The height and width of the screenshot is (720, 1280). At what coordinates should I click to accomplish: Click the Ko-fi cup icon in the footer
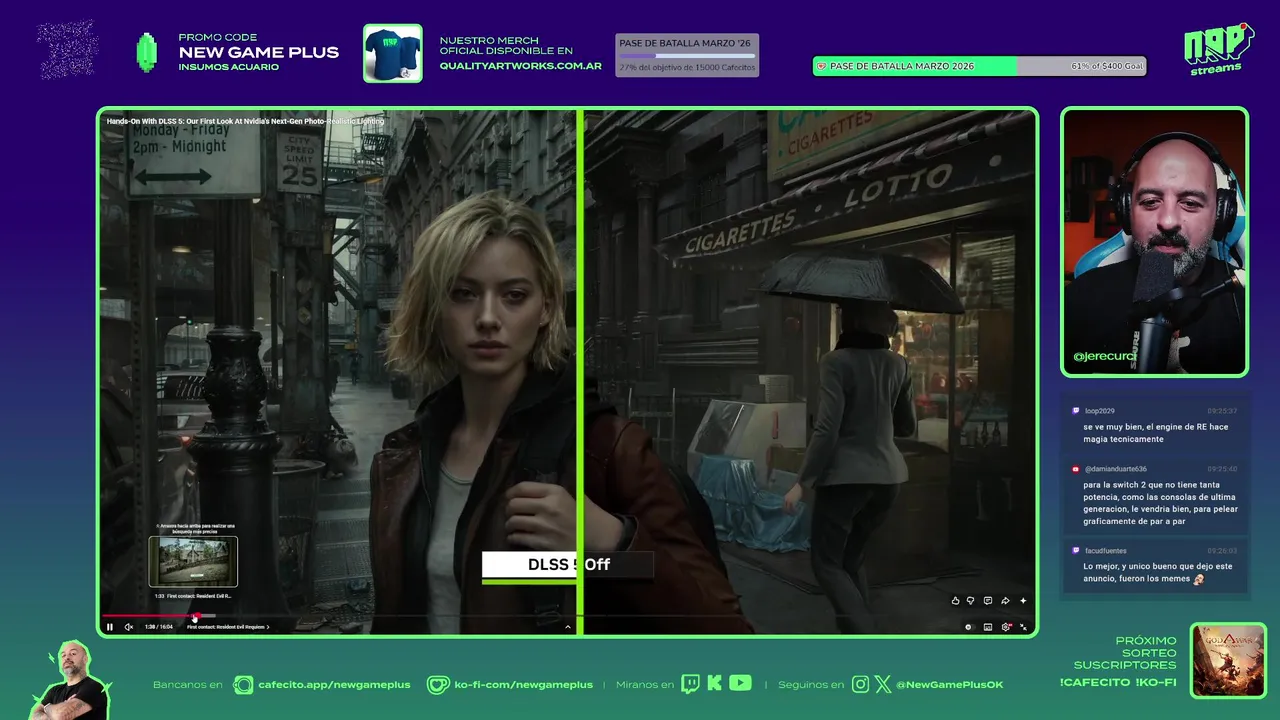[438, 685]
